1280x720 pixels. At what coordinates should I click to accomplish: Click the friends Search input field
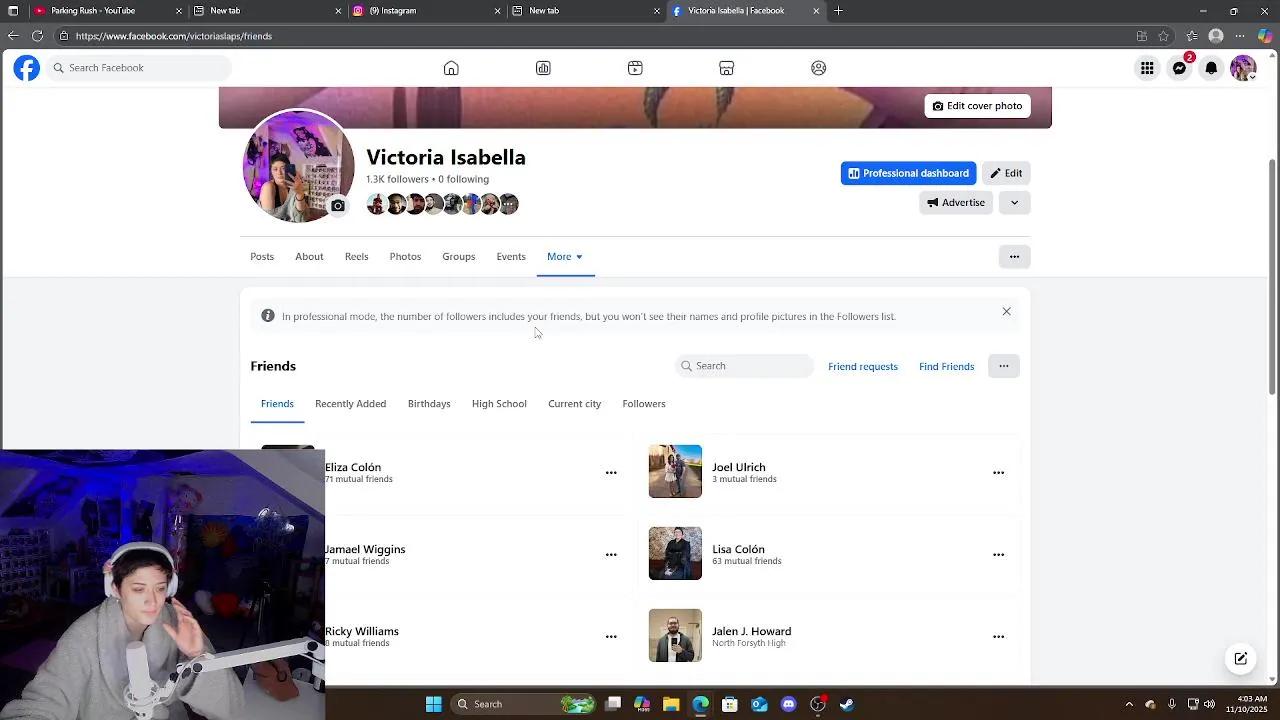coord(750,366)
